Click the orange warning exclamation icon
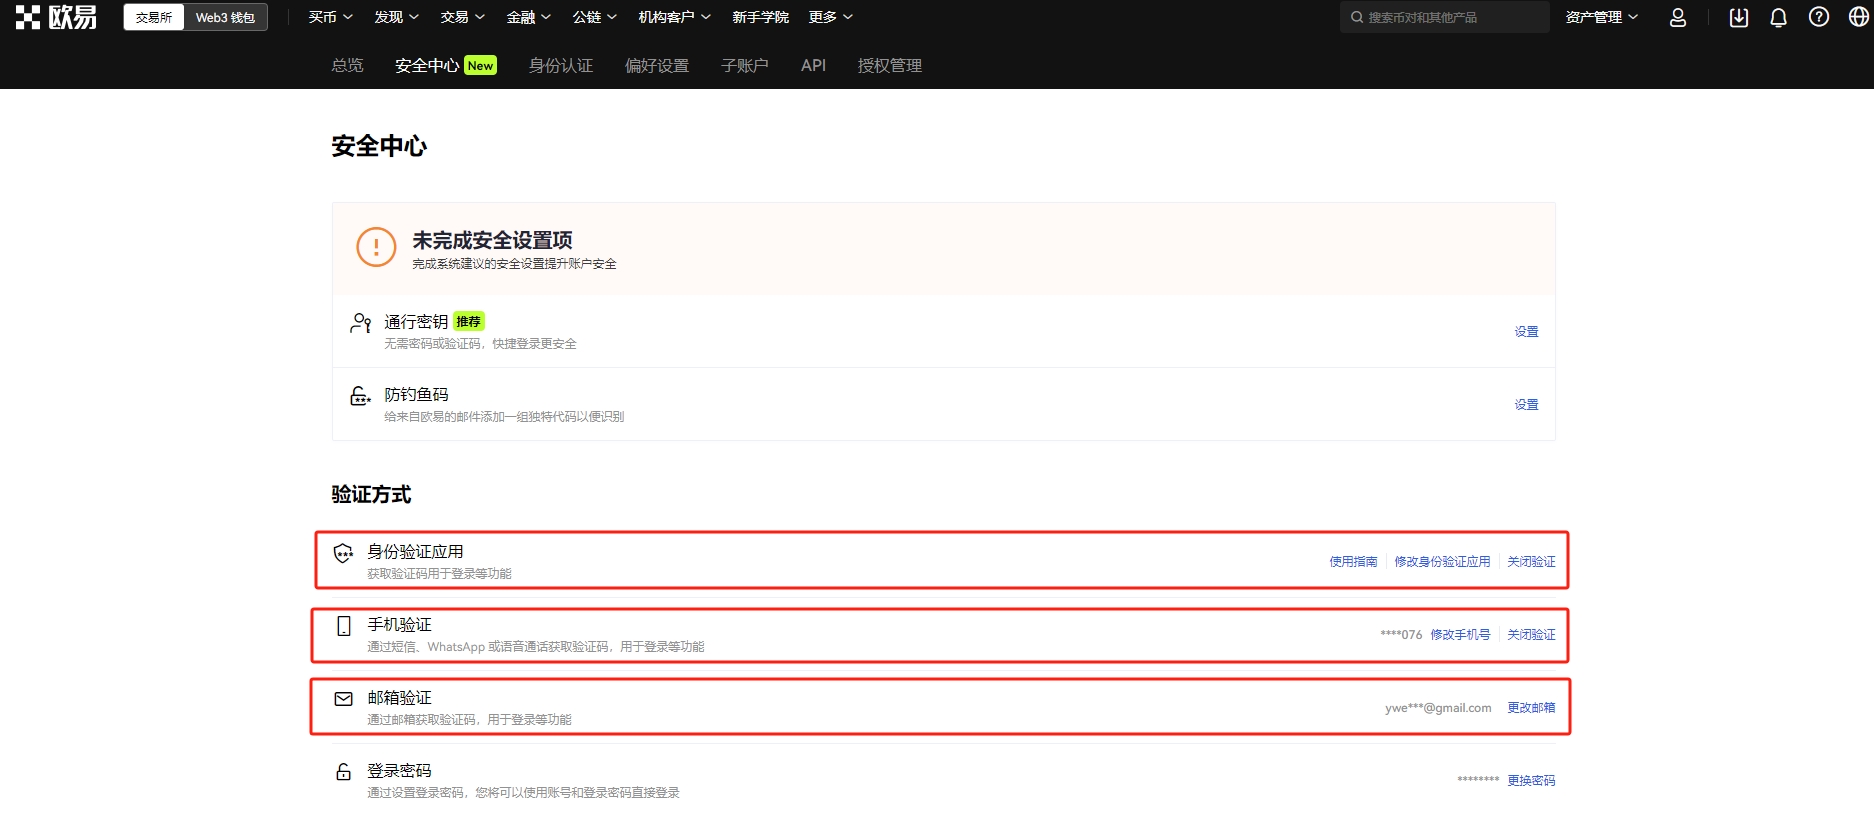This screenshot has height=820, width=1874. coord(376,247)
